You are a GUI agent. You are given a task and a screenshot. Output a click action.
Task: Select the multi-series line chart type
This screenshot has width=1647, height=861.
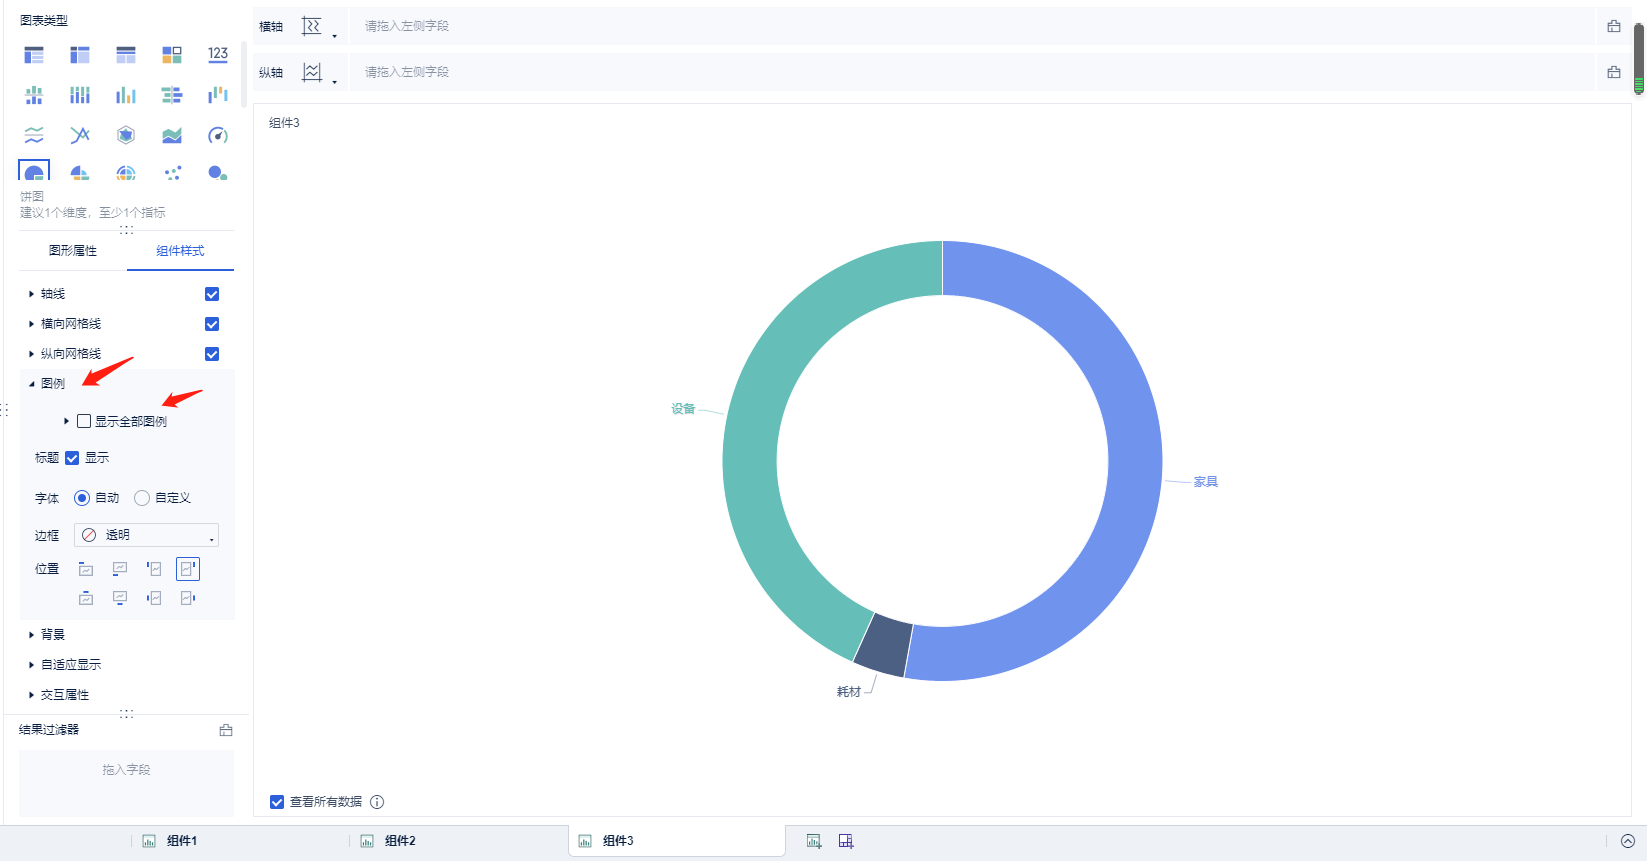(x=80, y=135)
